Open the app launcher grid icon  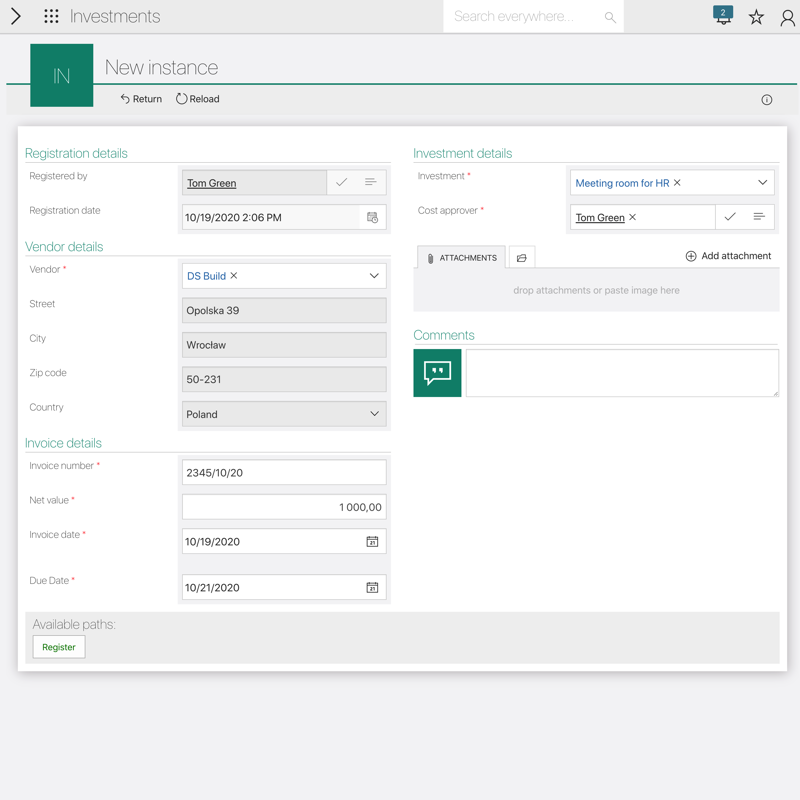(x=51, y=17)
